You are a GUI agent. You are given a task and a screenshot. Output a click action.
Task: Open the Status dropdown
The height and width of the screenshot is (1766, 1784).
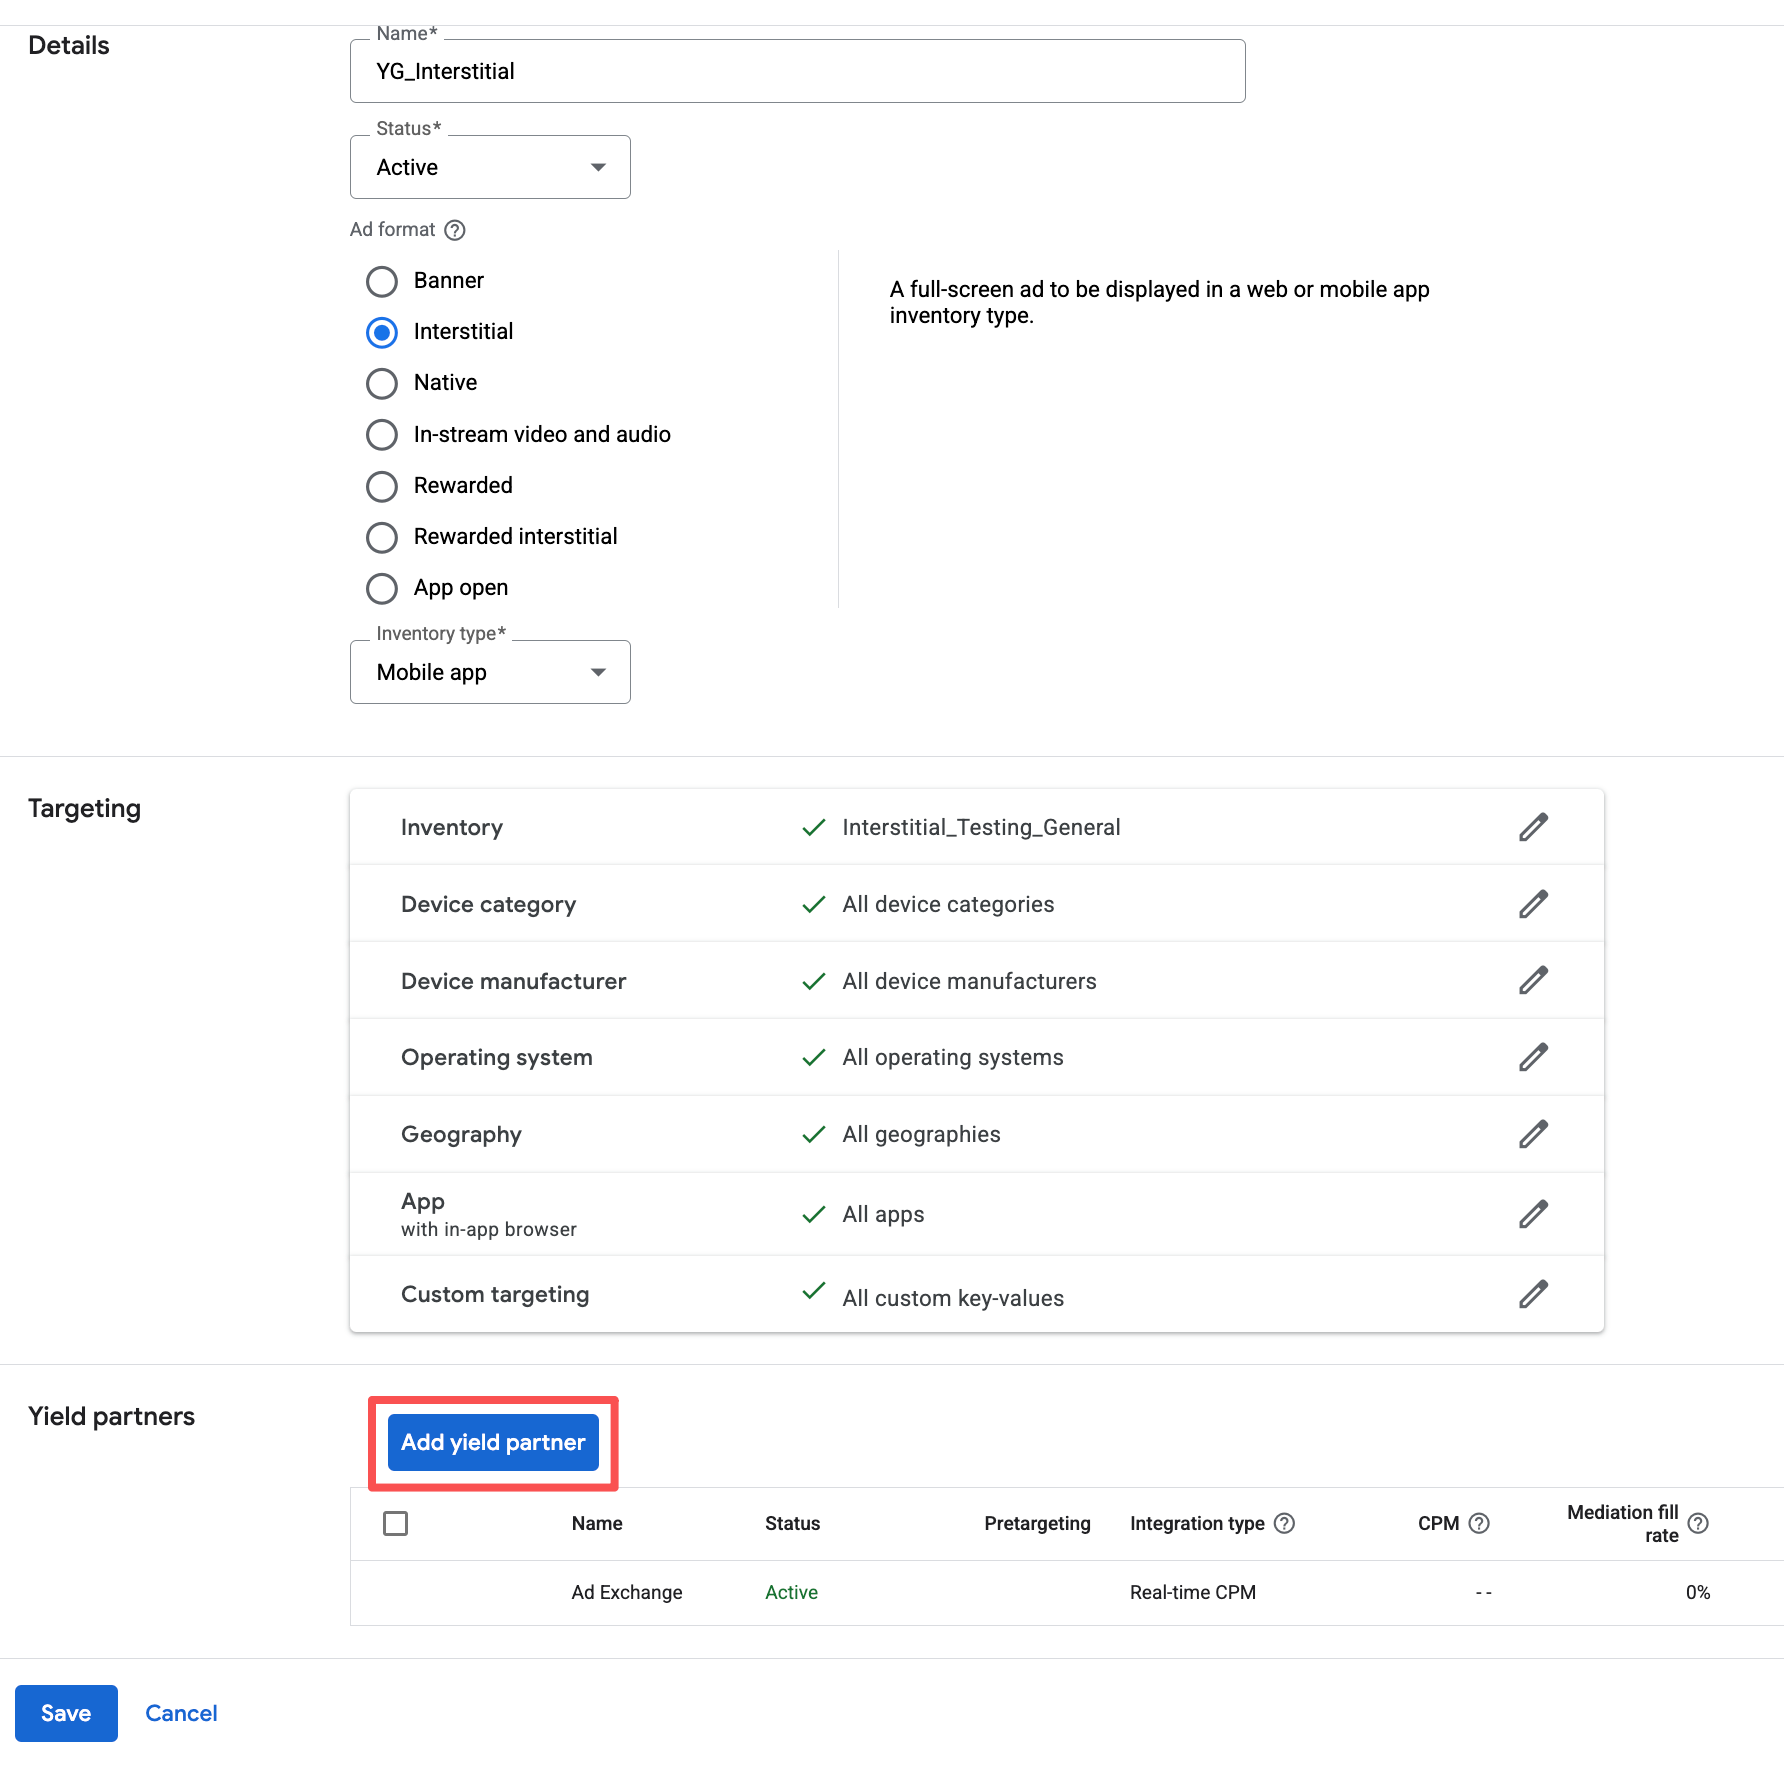[x=490, y=167]
